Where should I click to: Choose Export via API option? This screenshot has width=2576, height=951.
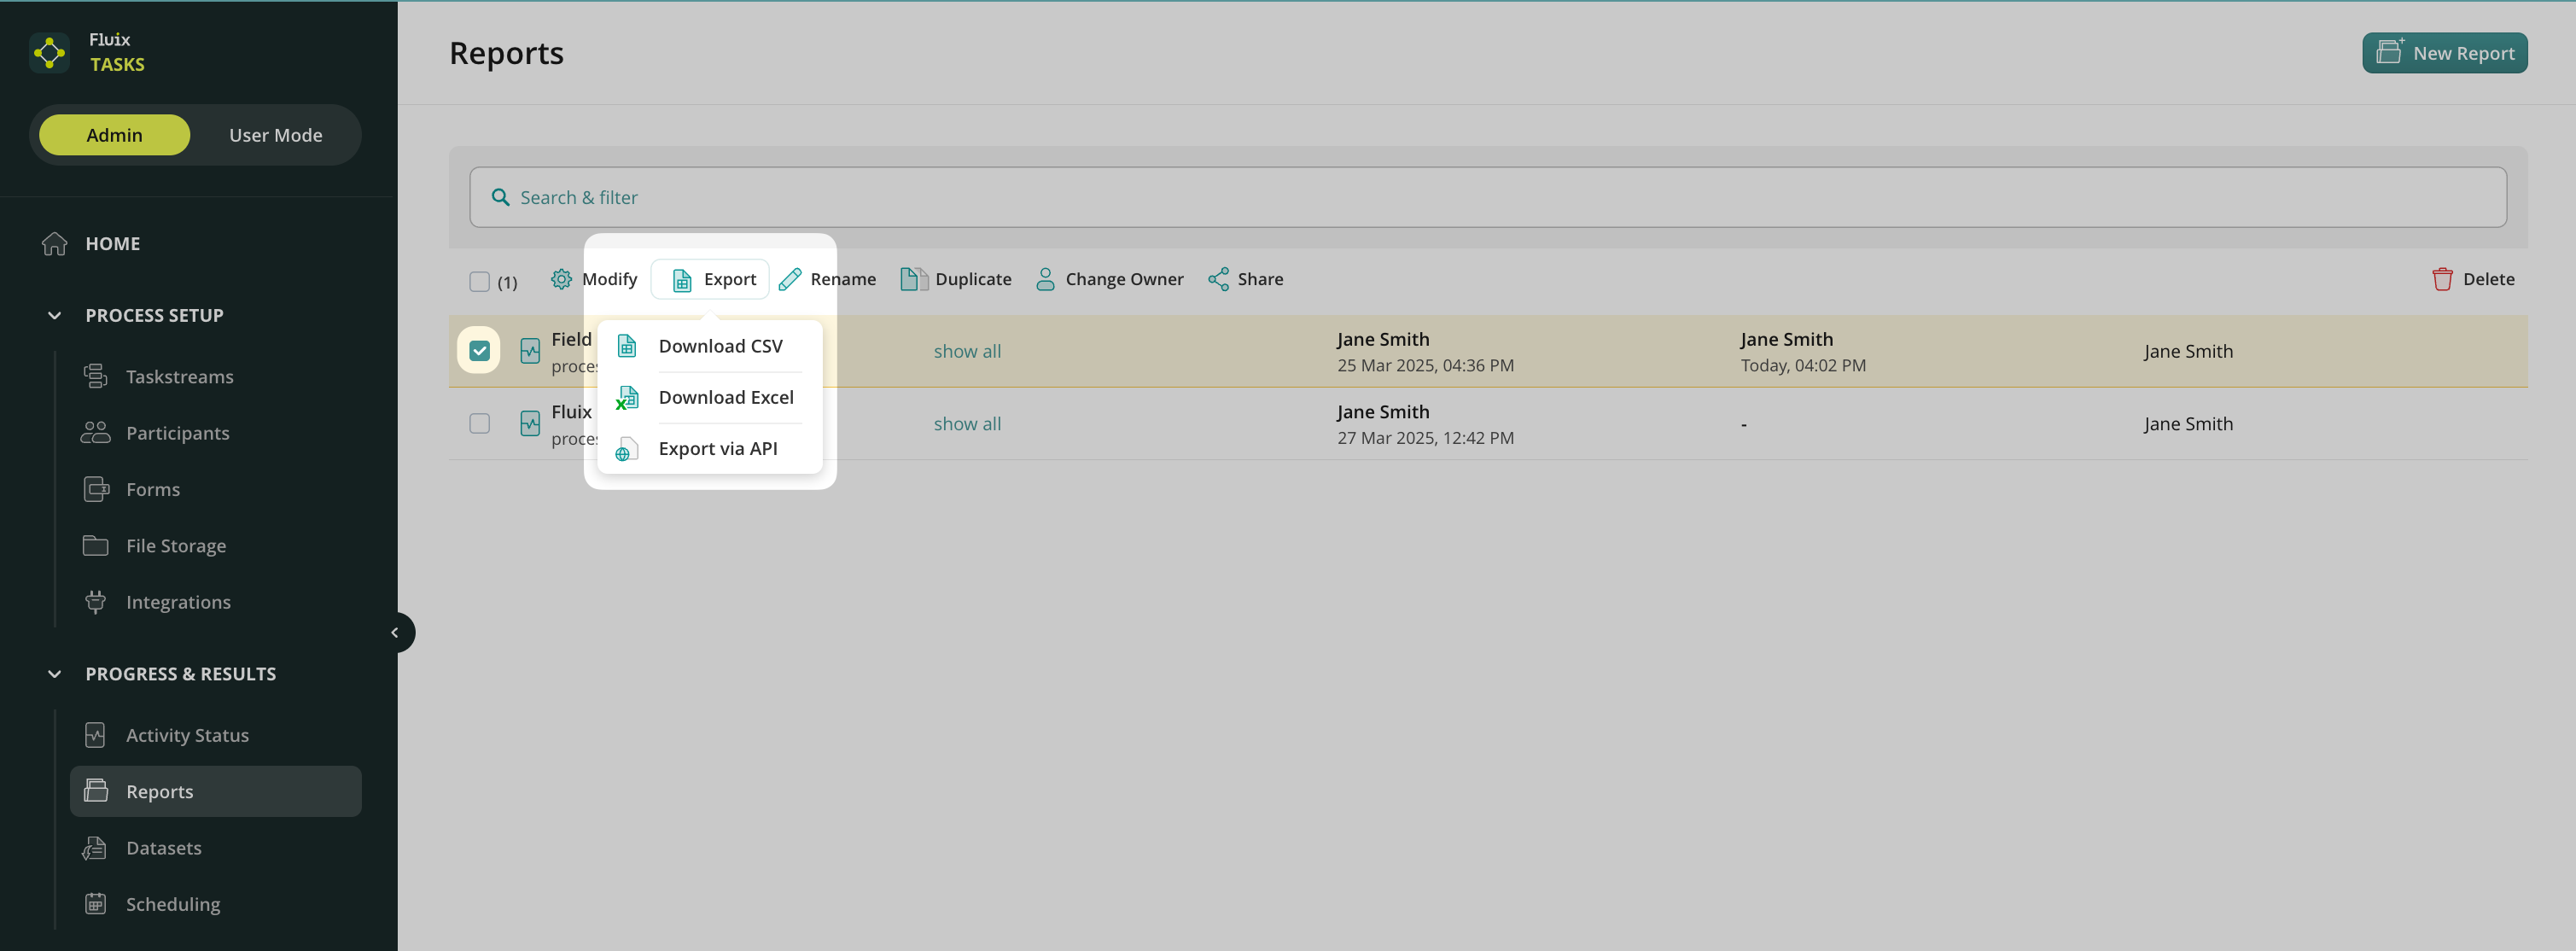tap(717, 449)
